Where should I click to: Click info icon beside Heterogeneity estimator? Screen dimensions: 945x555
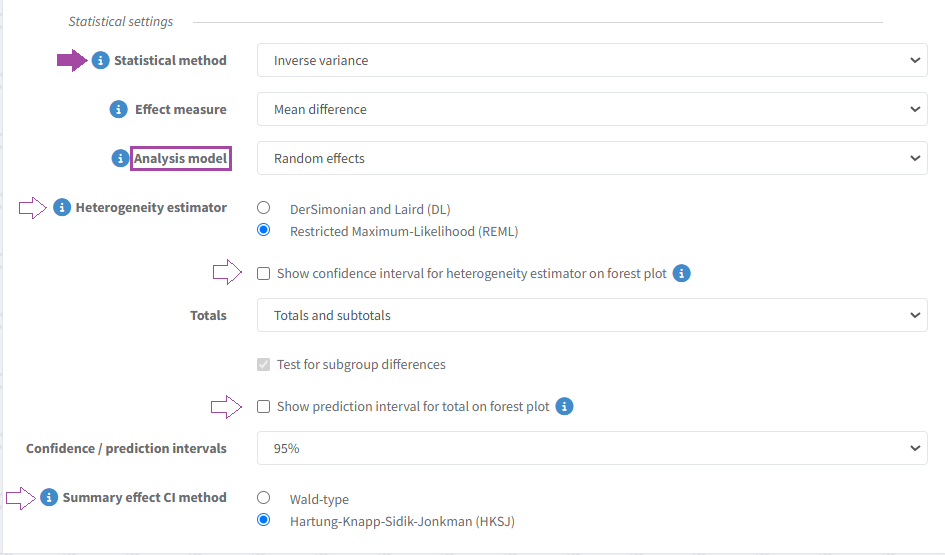pos(62,208)
